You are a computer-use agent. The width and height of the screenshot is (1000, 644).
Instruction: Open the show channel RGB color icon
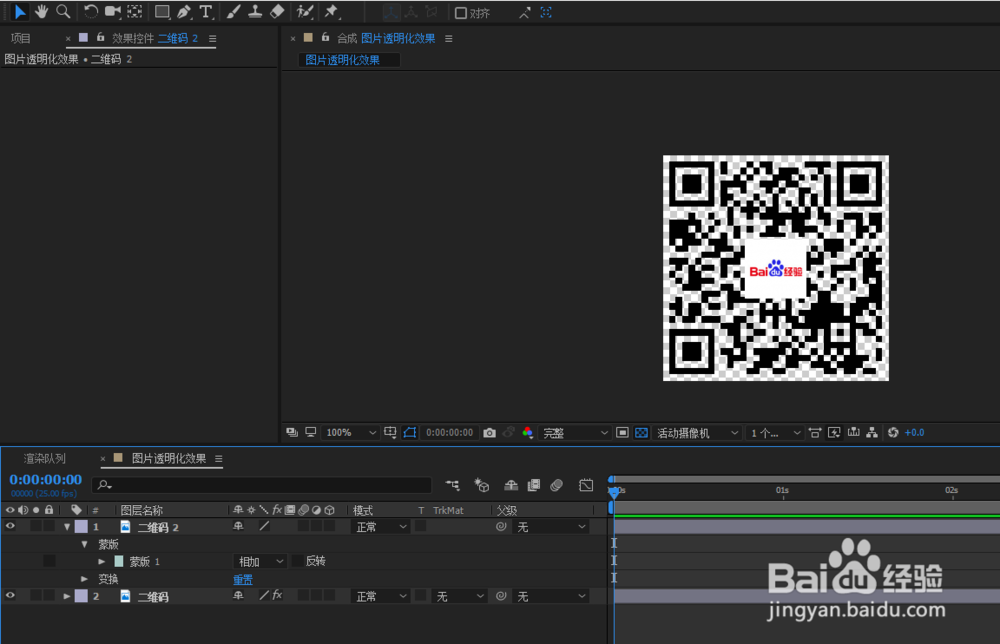(527, 433)
